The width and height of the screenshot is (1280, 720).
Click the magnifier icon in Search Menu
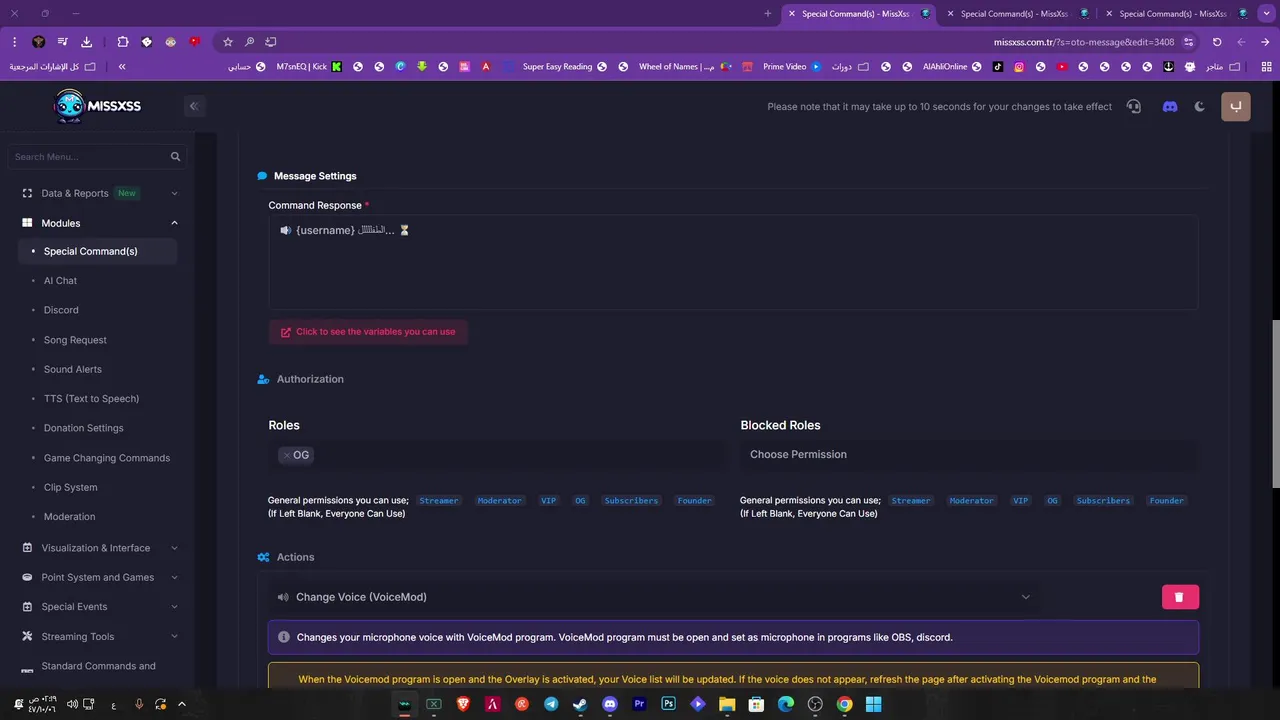(176, 157)
